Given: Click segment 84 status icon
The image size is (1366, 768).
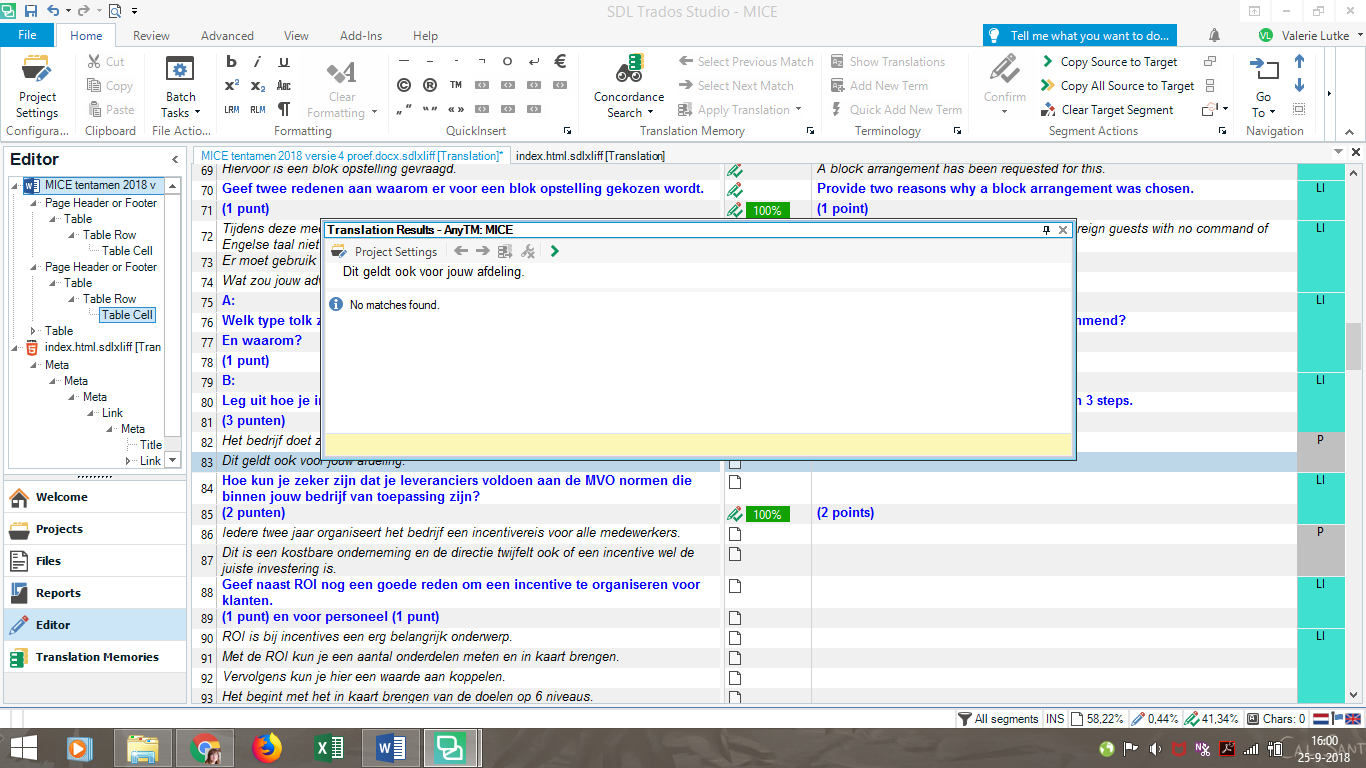Looking at the screenshot, I should click(735, 482).
